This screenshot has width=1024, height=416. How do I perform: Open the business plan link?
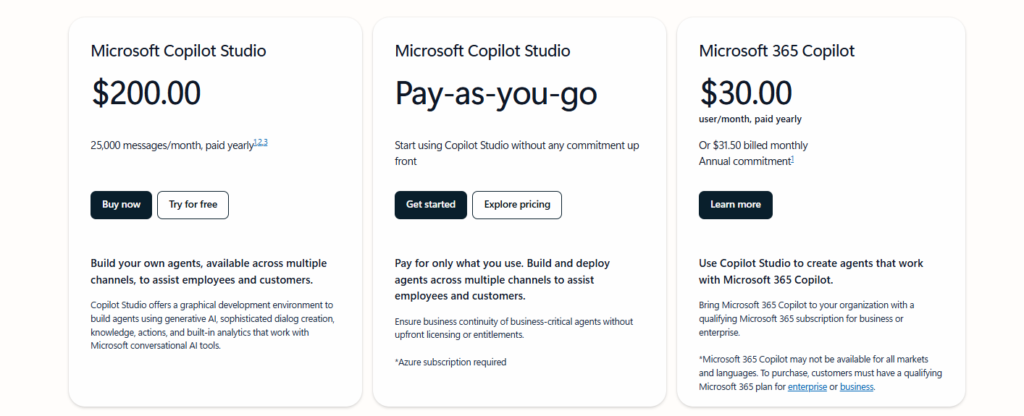pos(856,387)
